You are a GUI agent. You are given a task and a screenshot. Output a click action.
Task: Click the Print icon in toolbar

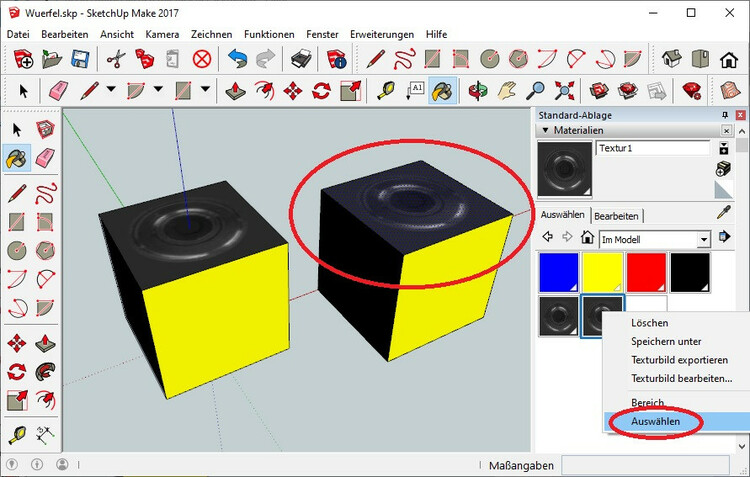[x=303, y=58]
